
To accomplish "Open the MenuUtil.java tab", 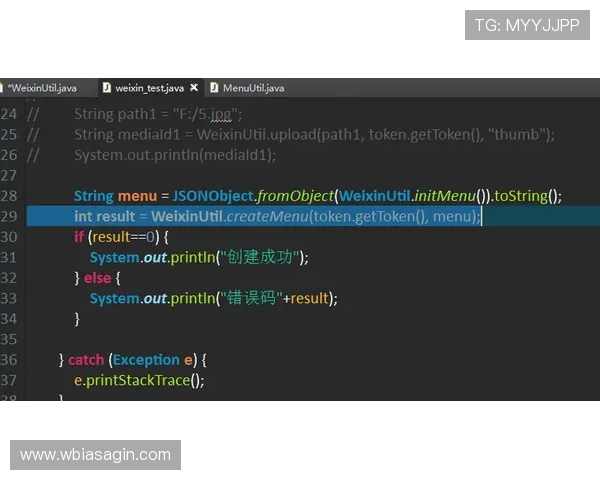I will click(253, 88).
